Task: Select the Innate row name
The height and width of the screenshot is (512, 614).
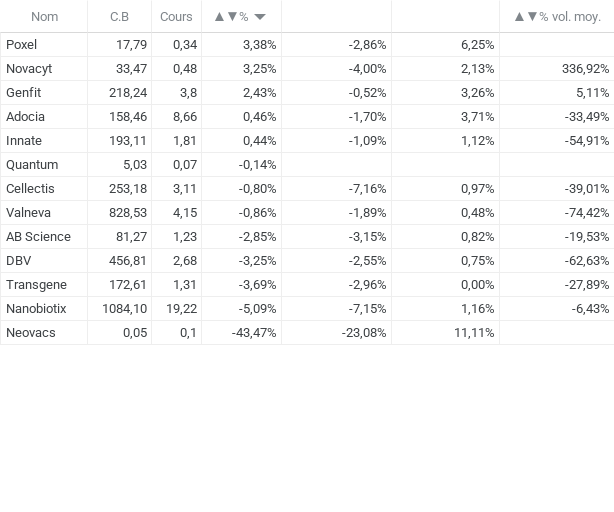Action: pos(24,141)
